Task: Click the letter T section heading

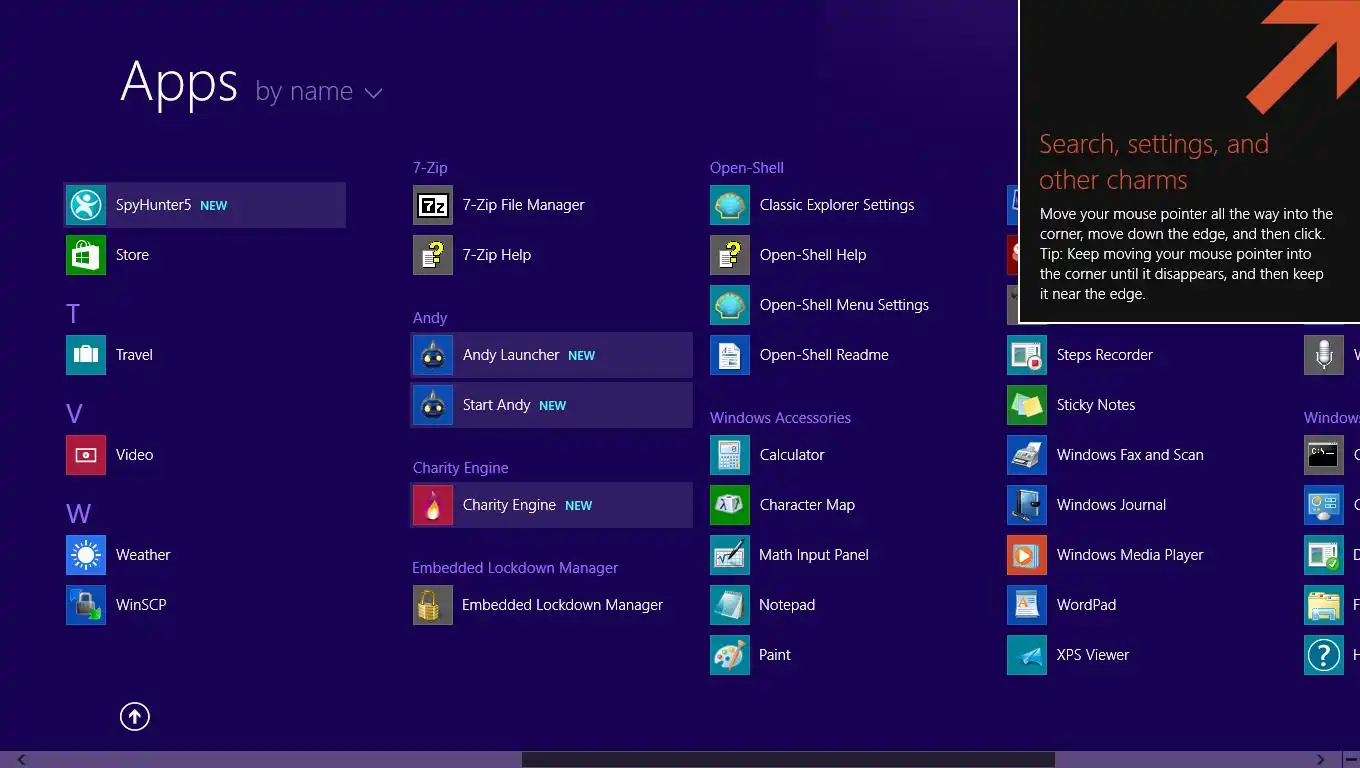Action: click(73, 314)
